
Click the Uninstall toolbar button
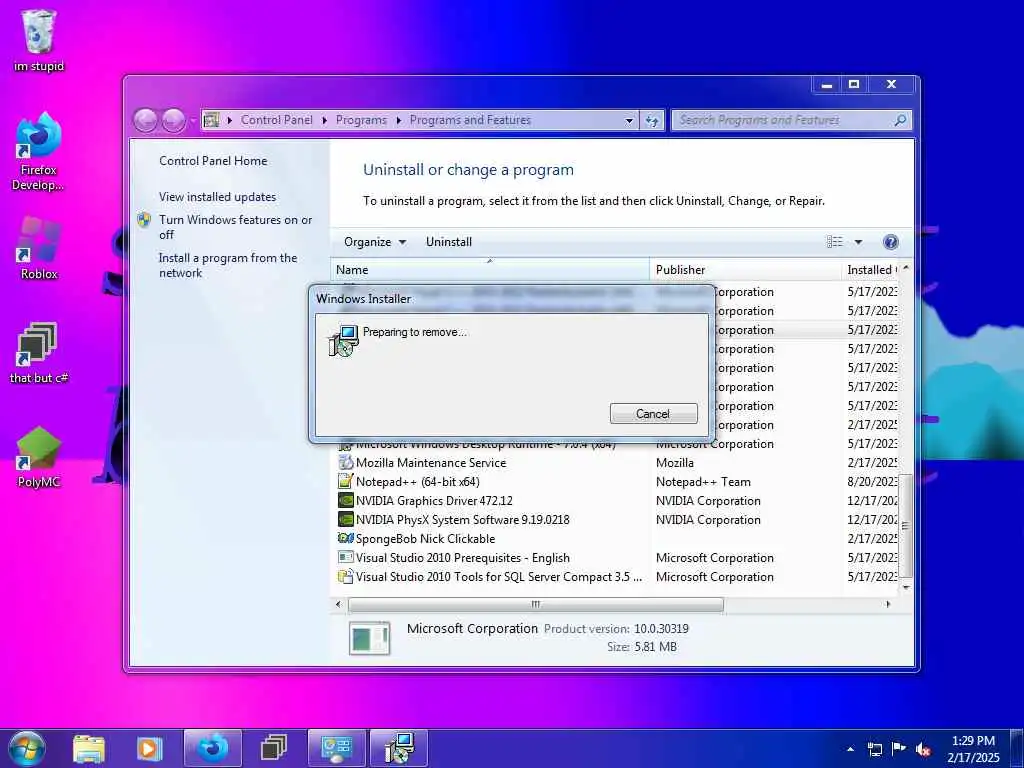point(449,242)
